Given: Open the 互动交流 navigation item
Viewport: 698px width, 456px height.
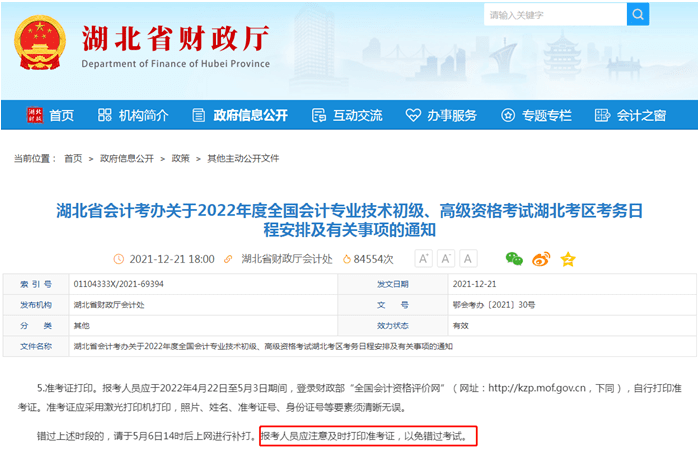Looking at the screenshot, I should click(x=357, y=115).
